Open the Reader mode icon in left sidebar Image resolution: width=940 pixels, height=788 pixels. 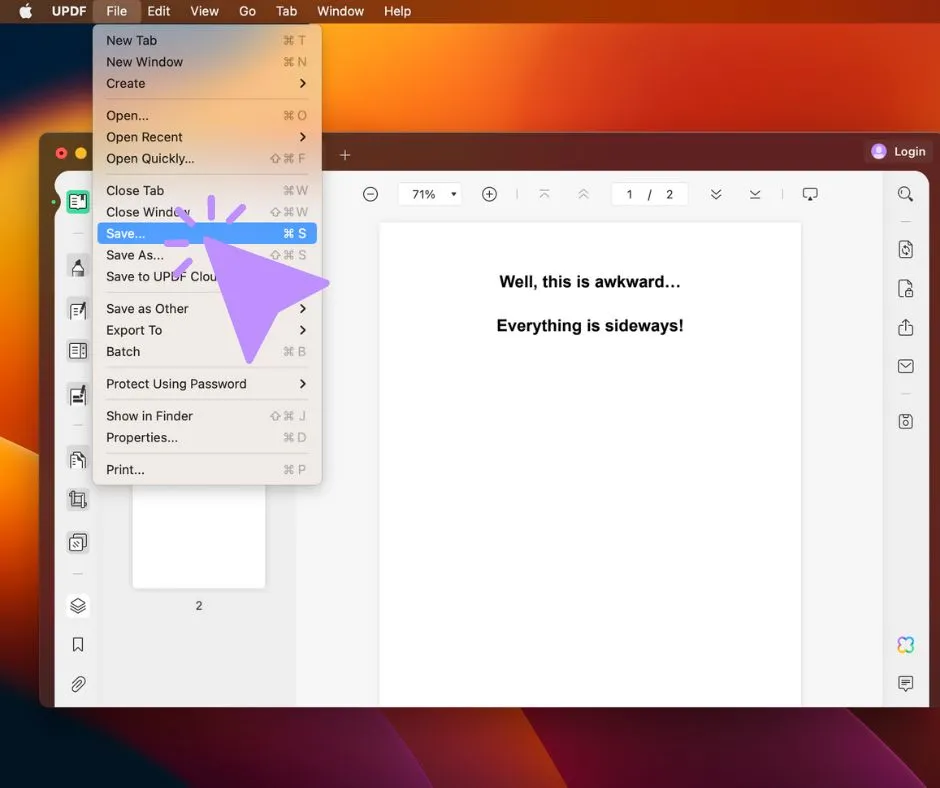tap(78, 202)
